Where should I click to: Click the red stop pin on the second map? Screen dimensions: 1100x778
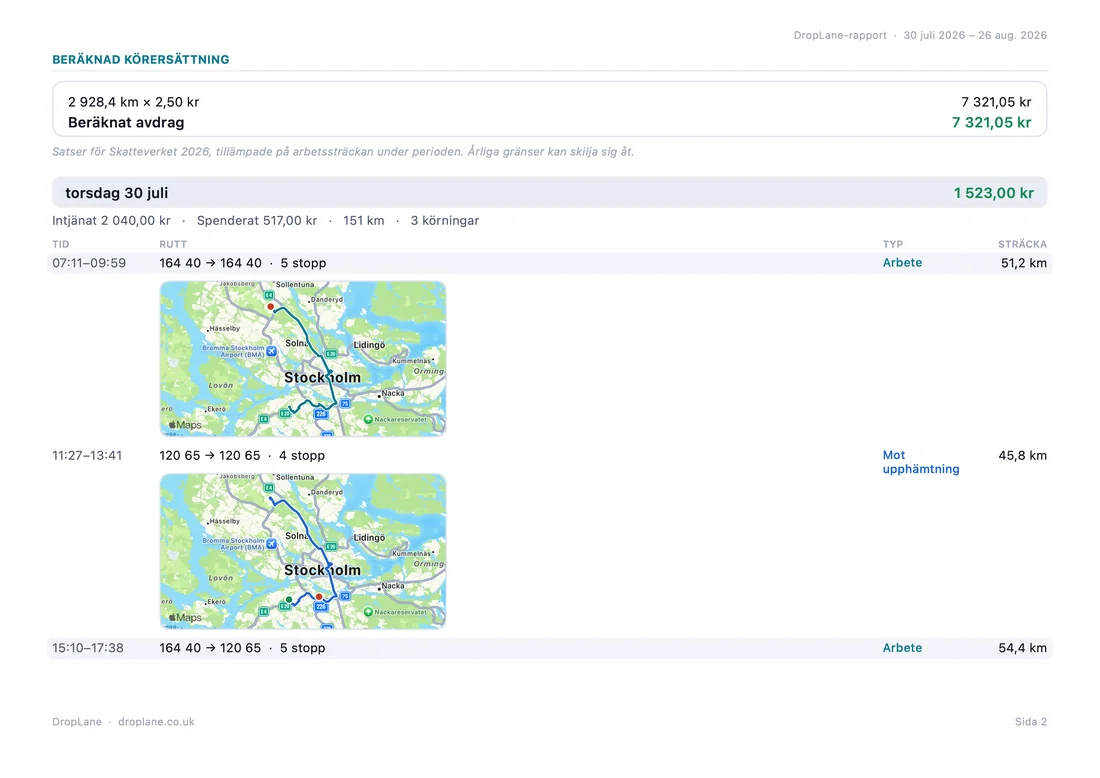[318, 597]
